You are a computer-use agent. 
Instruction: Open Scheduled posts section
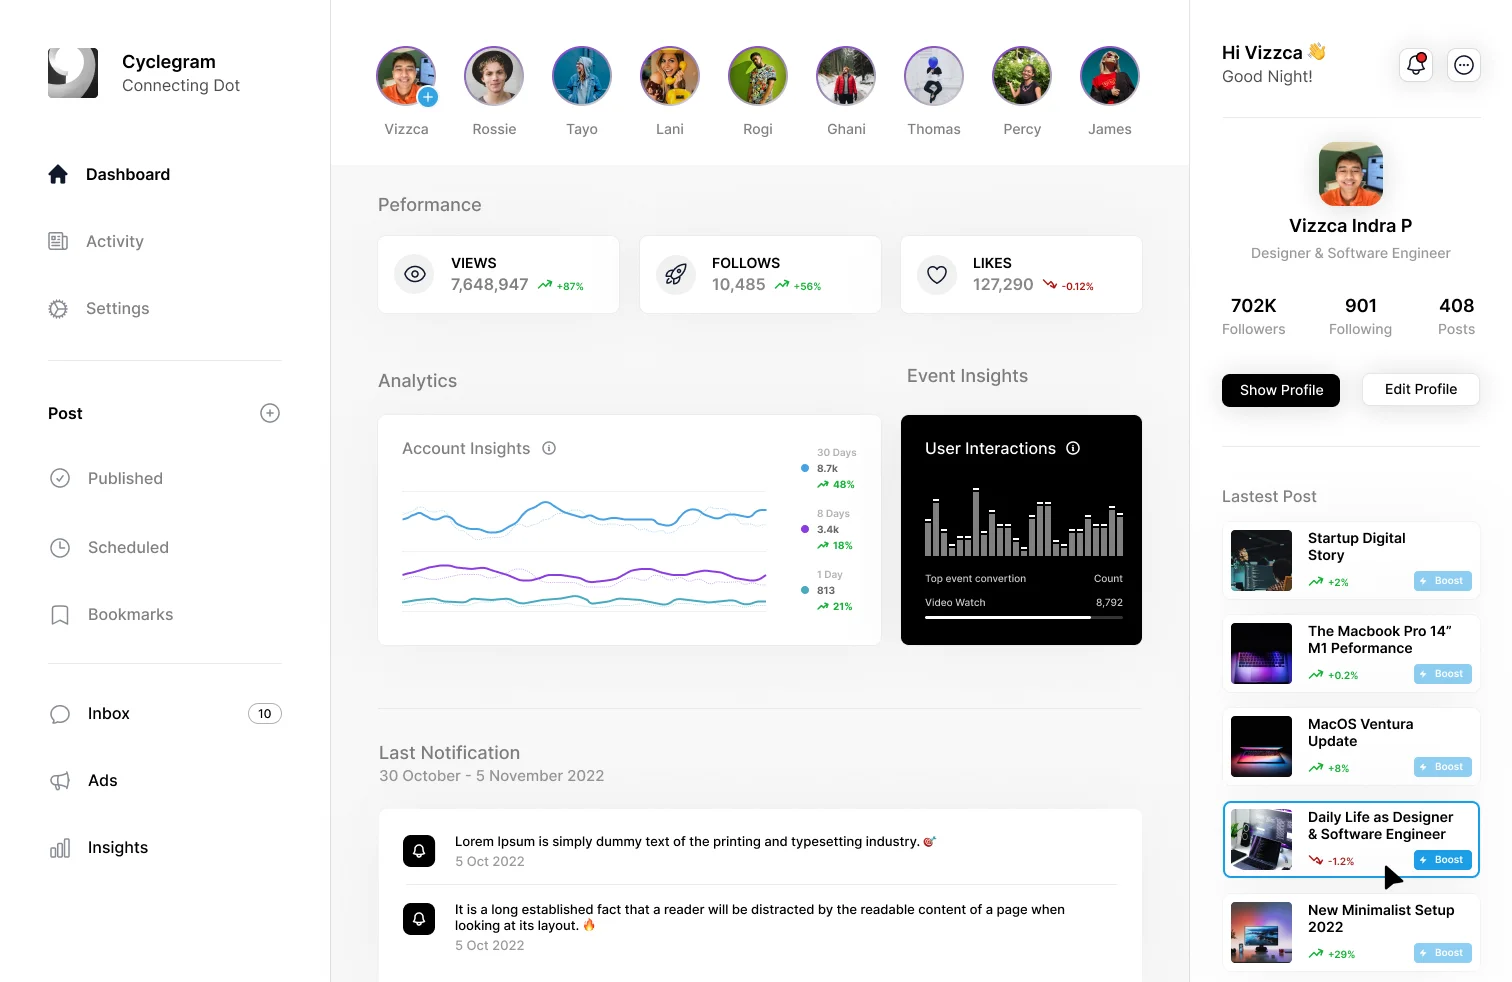click(x=128, y=547)
